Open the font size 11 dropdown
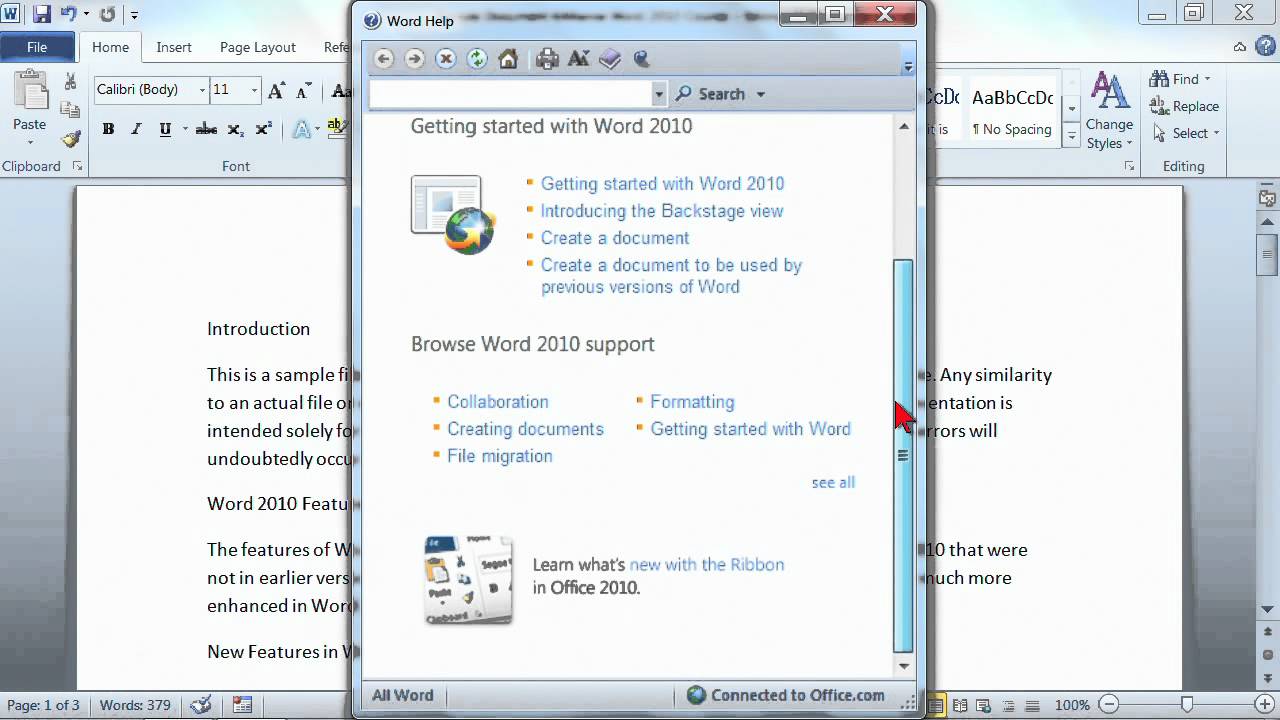Image resolution: width=1280 pixels, height=720 pixels. click(254, 90)
